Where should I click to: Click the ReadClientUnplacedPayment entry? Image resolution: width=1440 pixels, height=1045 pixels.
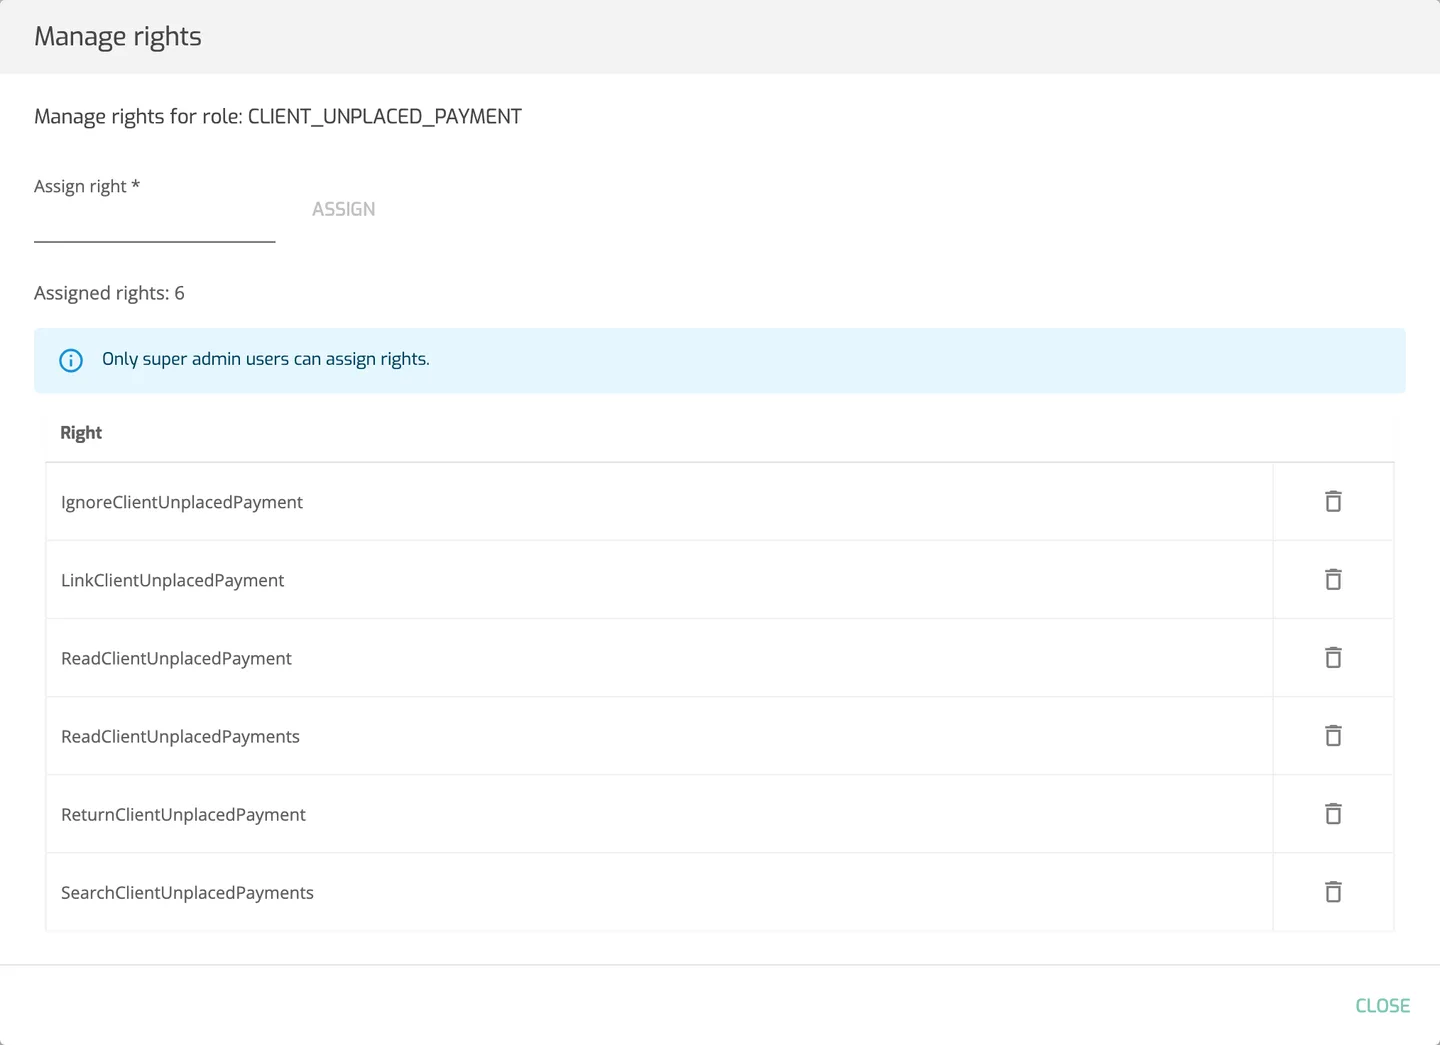coord(176,658)
